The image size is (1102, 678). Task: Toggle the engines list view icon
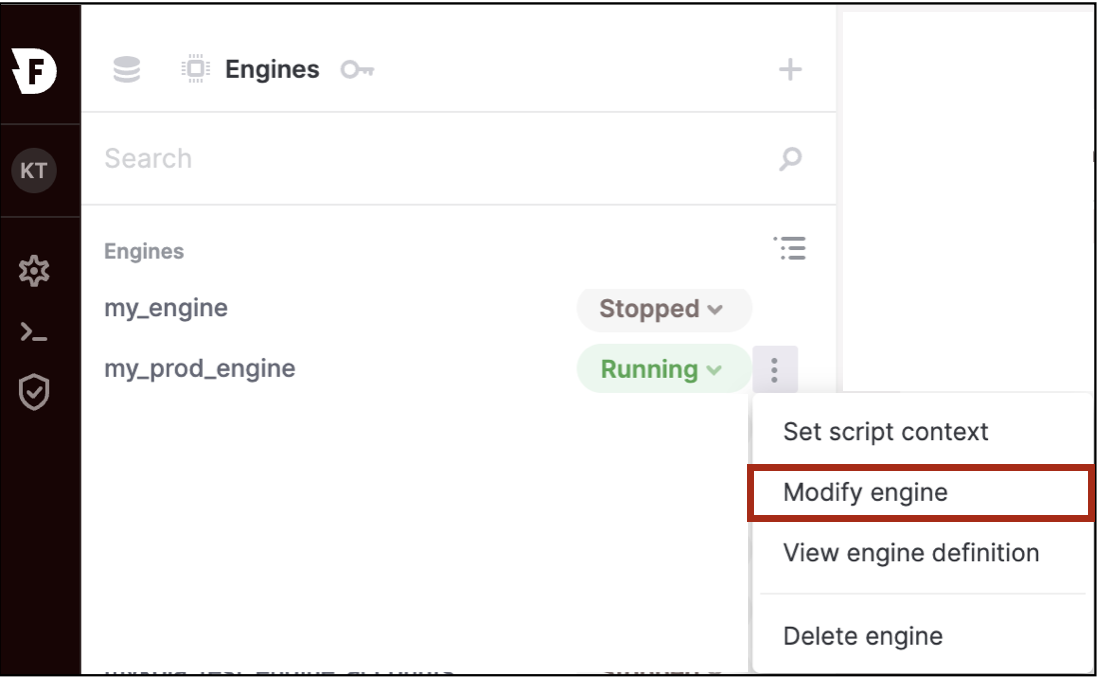[x=790, y=248]
